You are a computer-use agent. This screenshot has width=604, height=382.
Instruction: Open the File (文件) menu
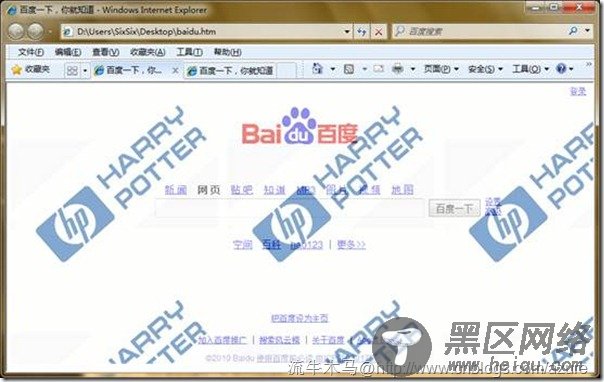[31, 52]
